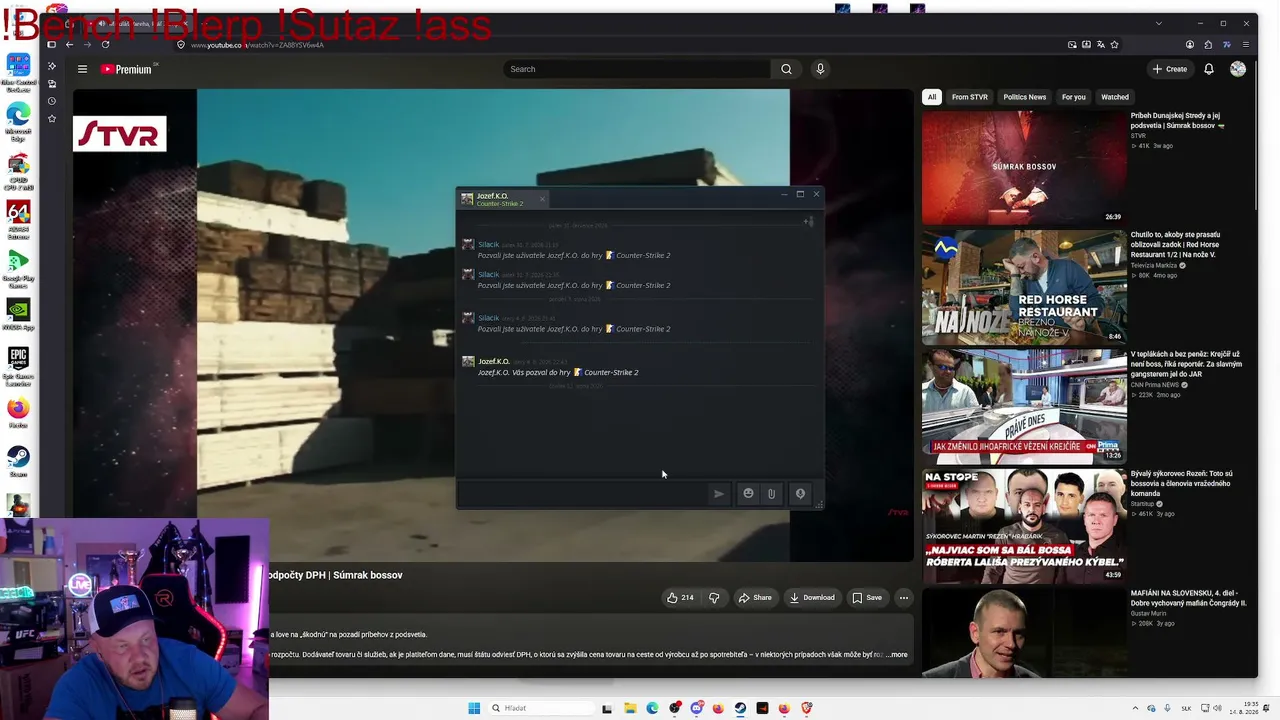Select the Watched filter chip
Image resolution: width=1280 pixels, height=720 pixels.
click(1114, 97)
